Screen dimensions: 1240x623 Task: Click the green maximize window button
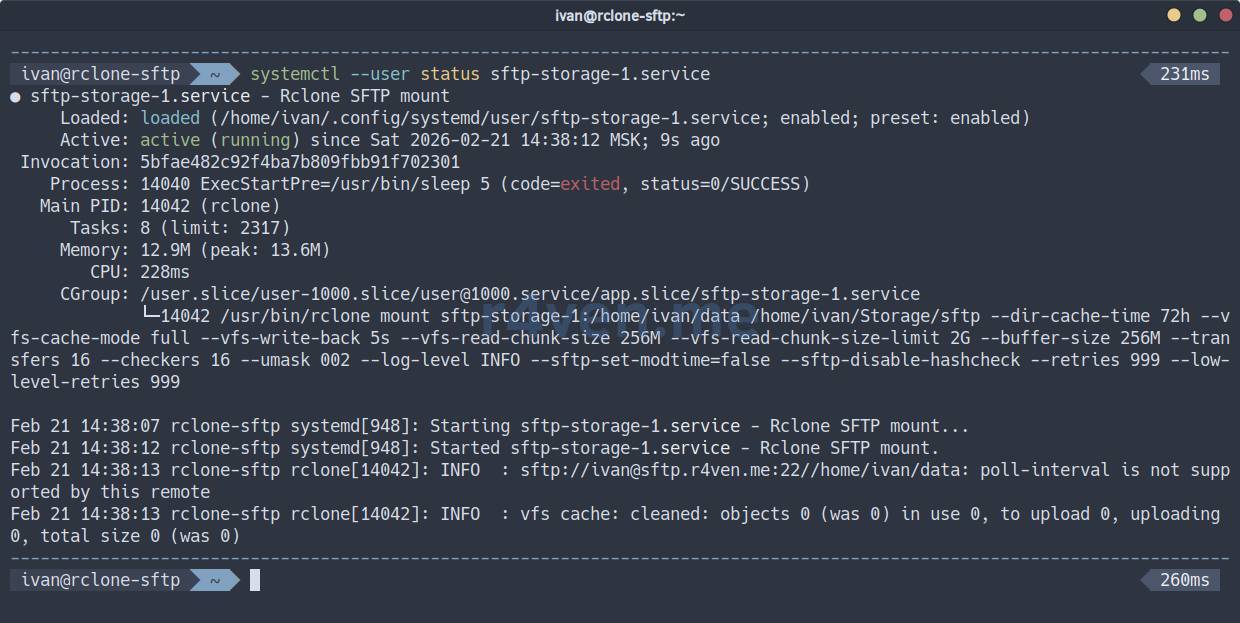click(1199, 15)
